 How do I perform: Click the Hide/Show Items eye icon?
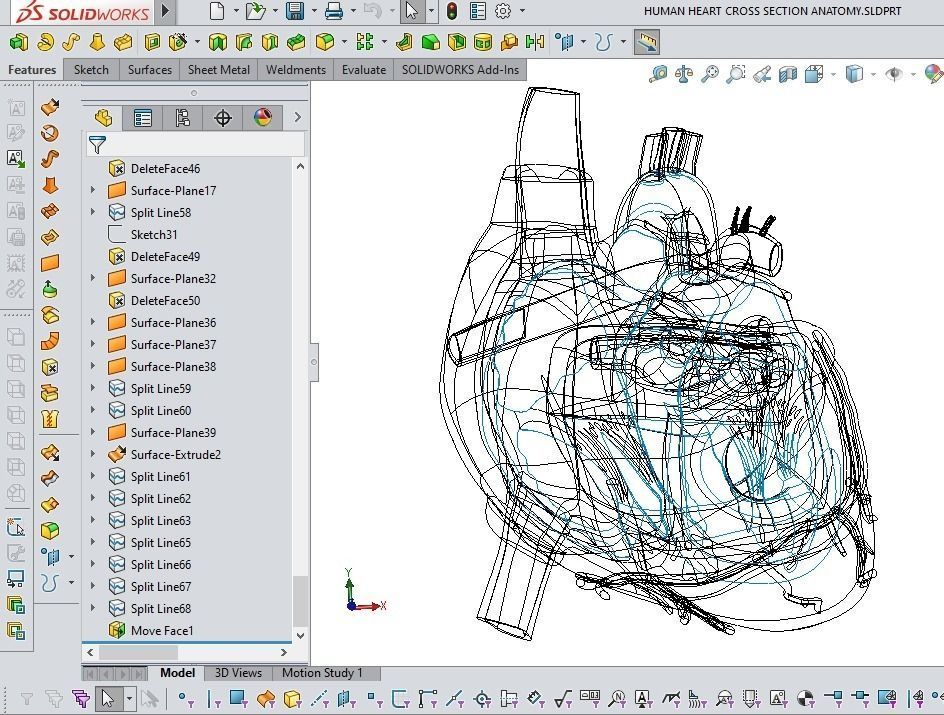click(895, 74)
